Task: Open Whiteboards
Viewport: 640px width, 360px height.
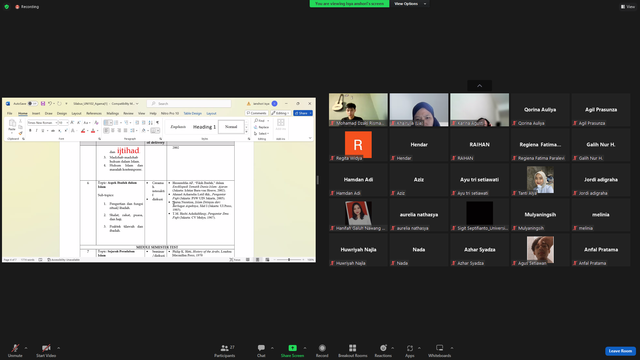Action: (x=440, y=350)
